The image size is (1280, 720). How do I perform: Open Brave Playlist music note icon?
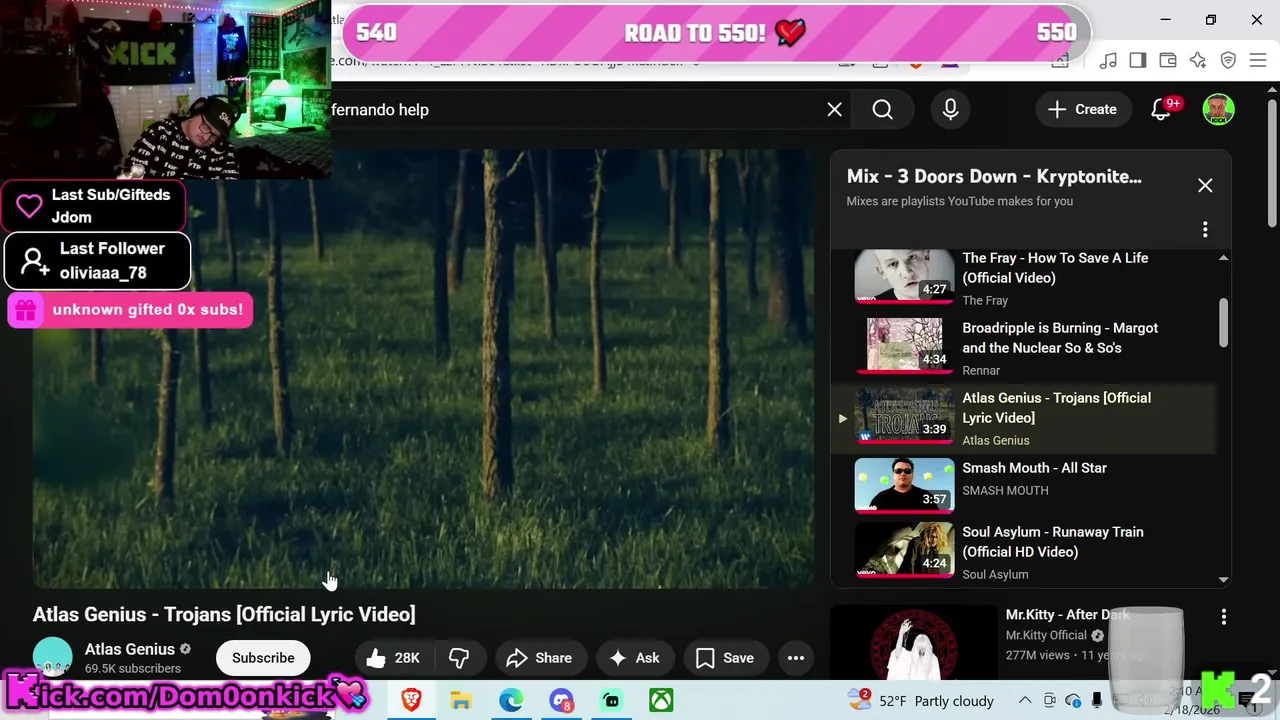1108,61
